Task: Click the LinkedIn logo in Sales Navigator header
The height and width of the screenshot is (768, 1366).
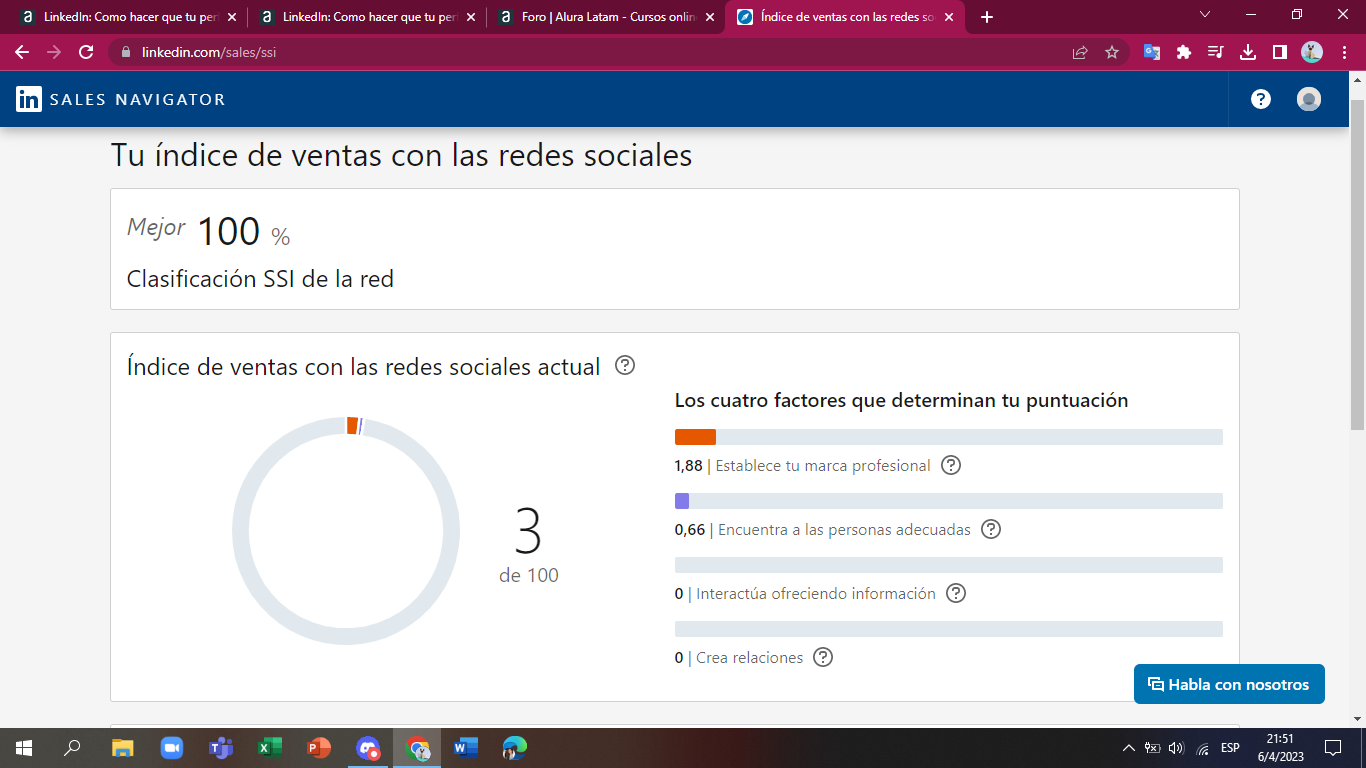Action: click(x=29, y=99)
